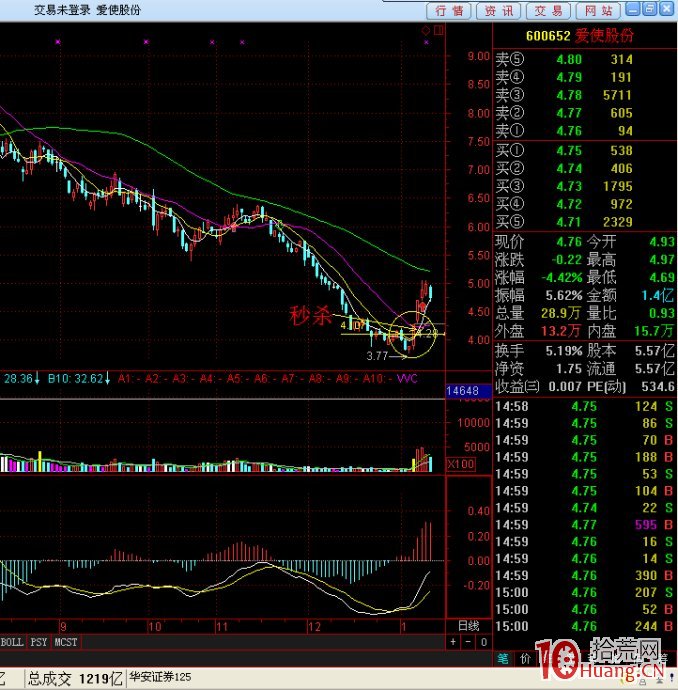Switch to the PSY indicator tab
This screenshot has height=690, width=678.
[x=38, y=640]
